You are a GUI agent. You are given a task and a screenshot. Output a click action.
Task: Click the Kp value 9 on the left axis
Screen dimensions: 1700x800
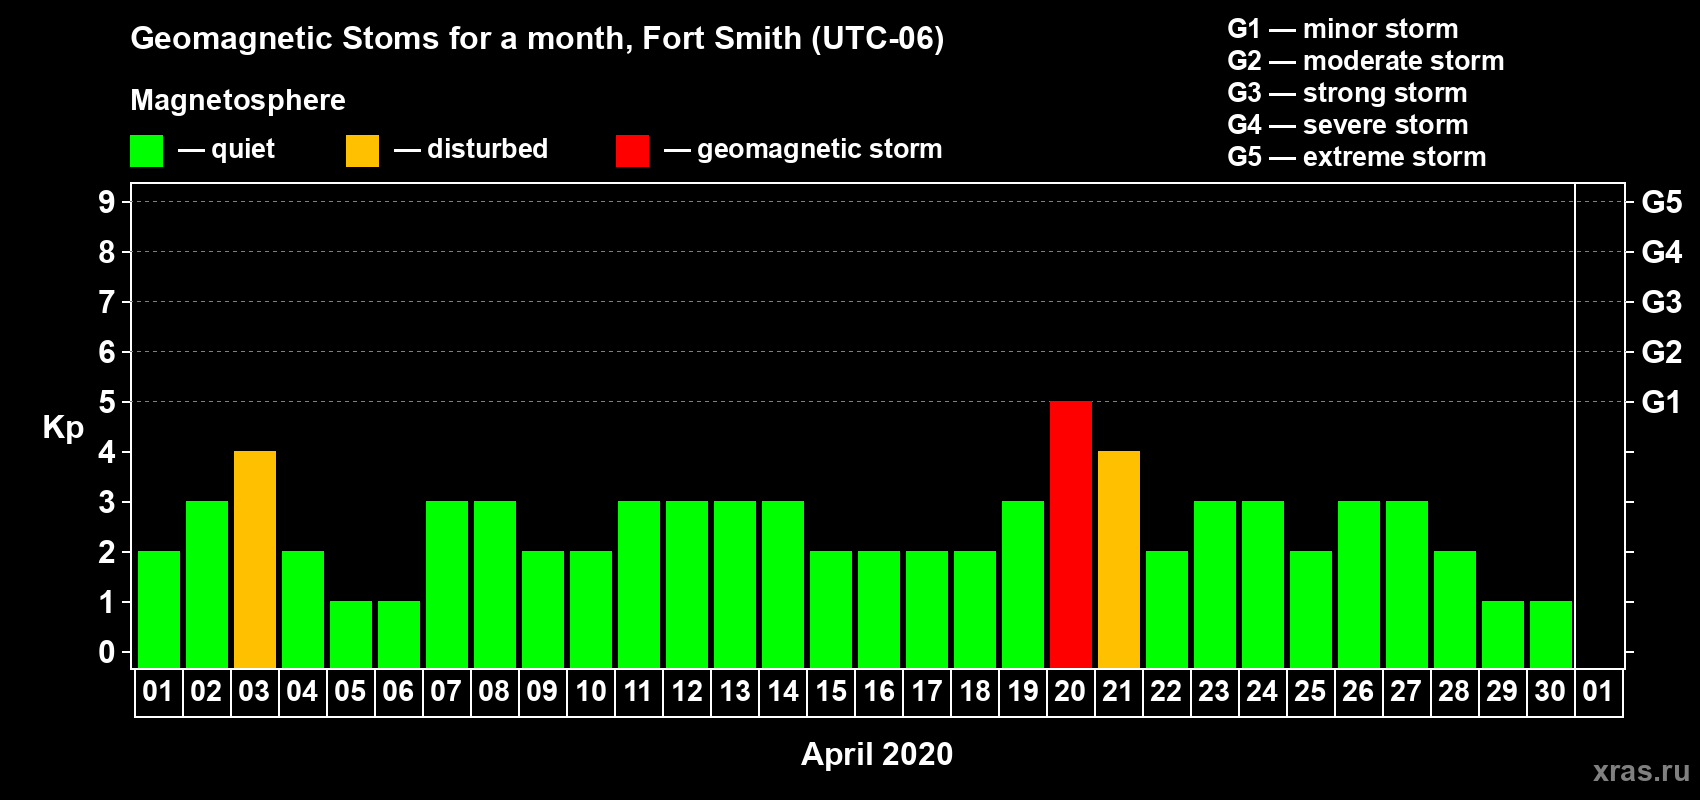coord(107,202)
